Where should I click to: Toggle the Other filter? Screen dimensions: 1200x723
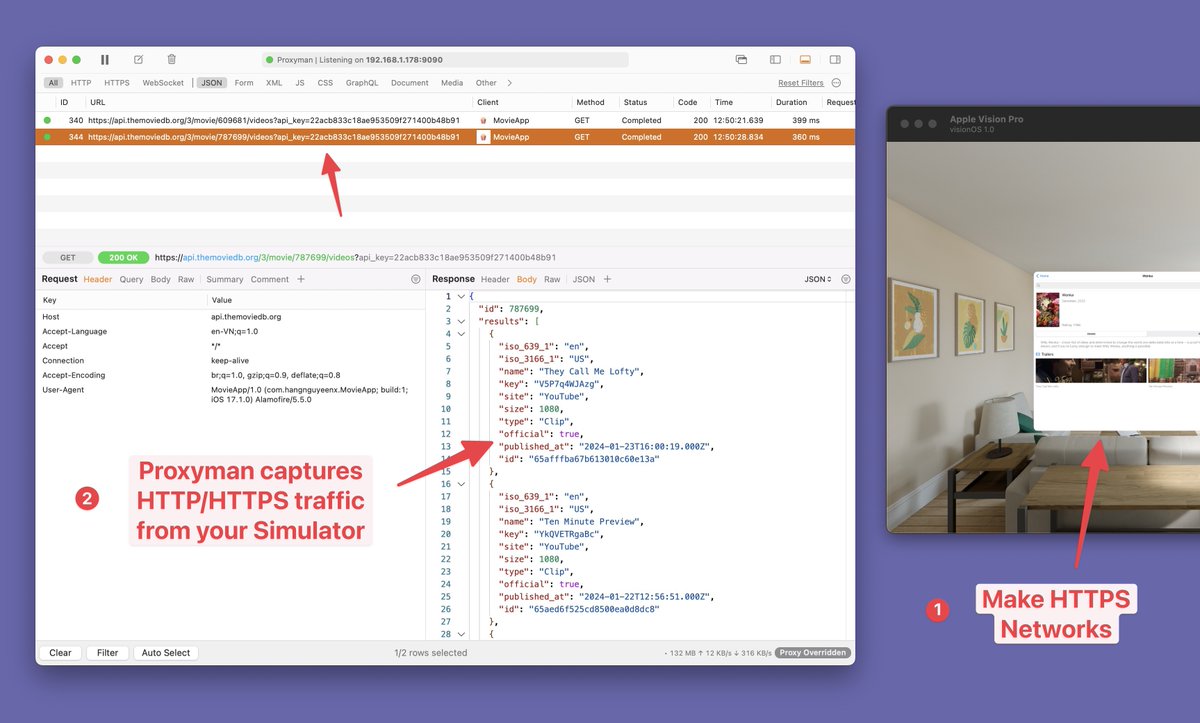click(486, 83)
